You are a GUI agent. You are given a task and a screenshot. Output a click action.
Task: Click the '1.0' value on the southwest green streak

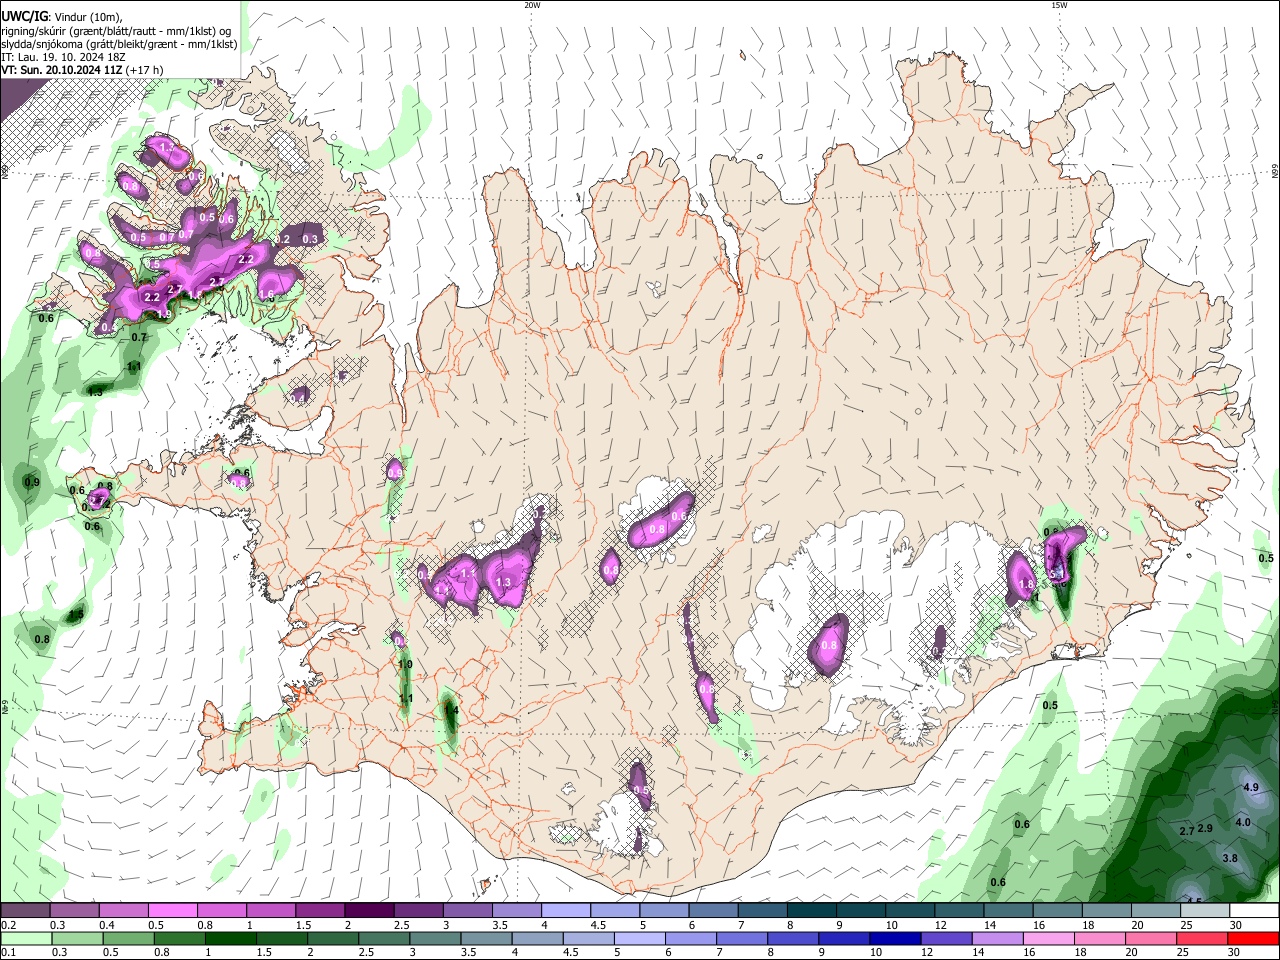[x=405, y=664]
